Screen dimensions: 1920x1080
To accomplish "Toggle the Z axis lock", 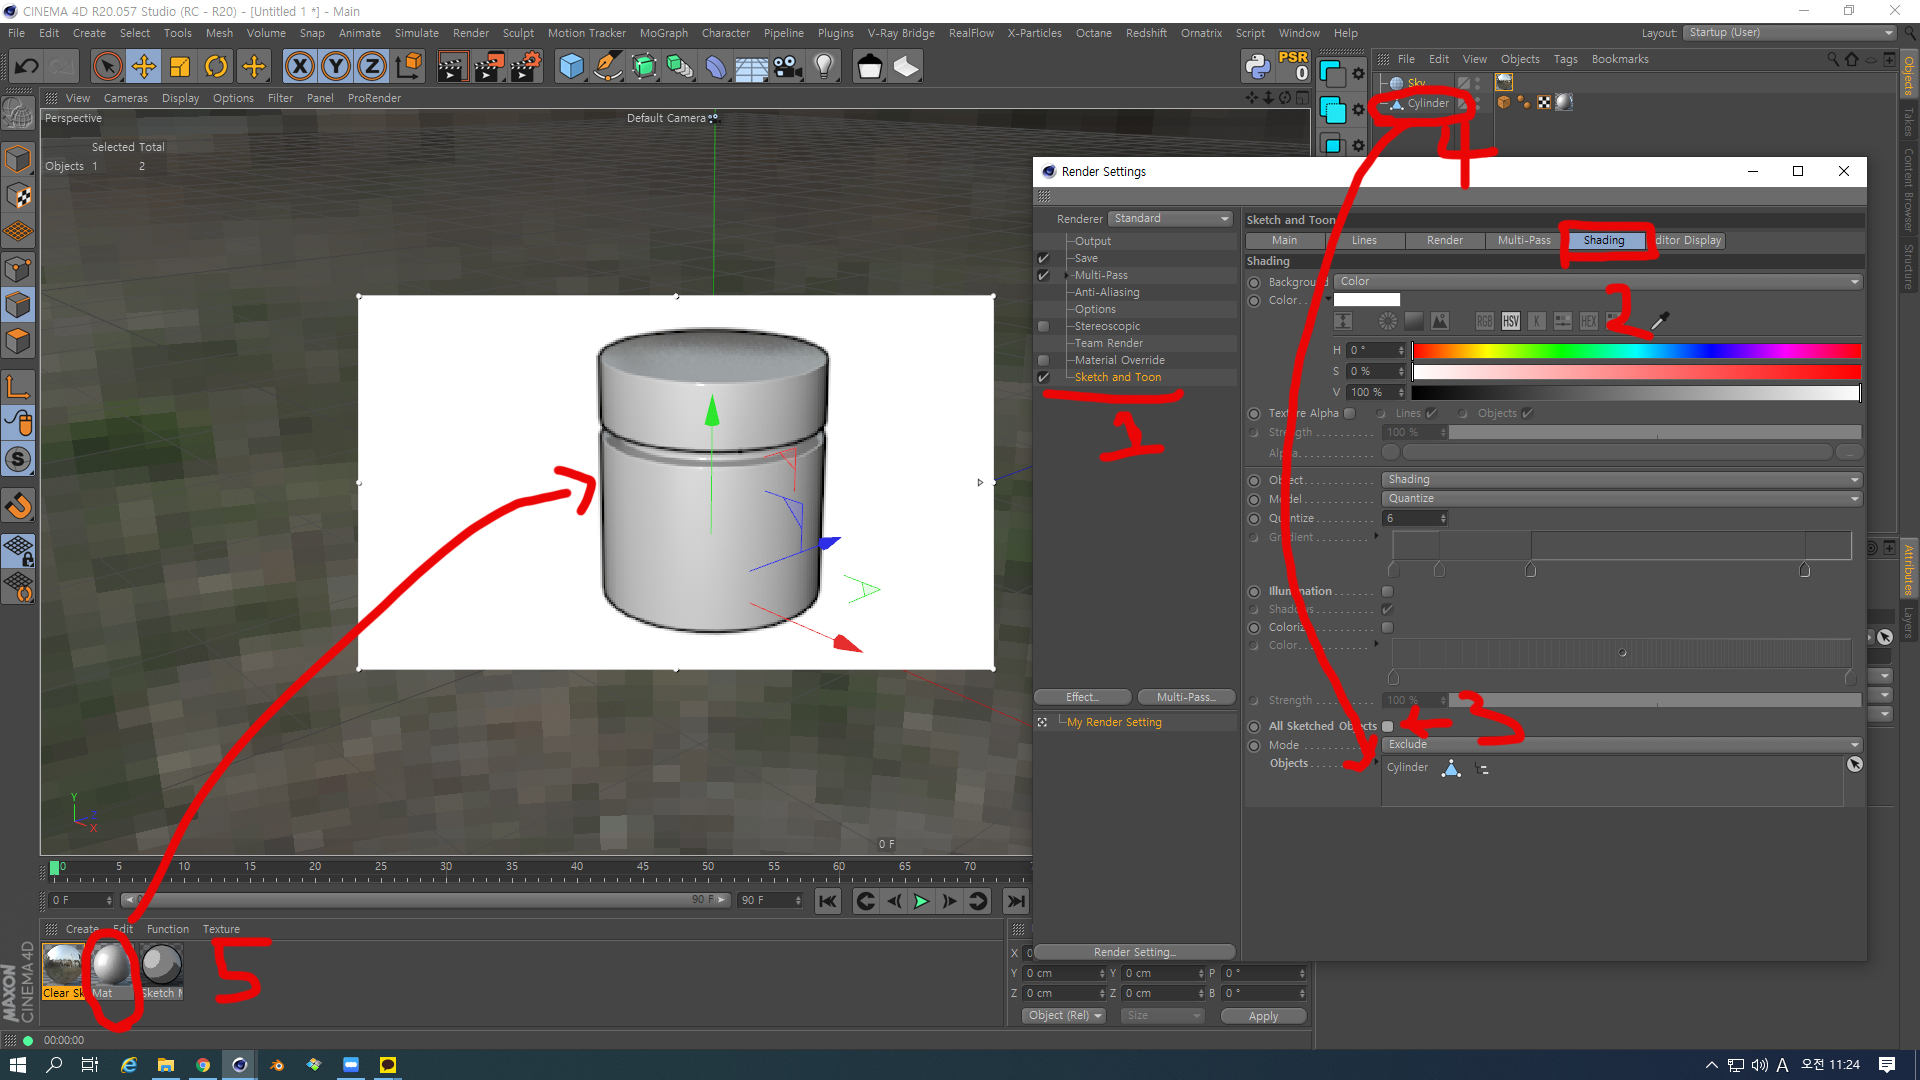I will point(372,67).
